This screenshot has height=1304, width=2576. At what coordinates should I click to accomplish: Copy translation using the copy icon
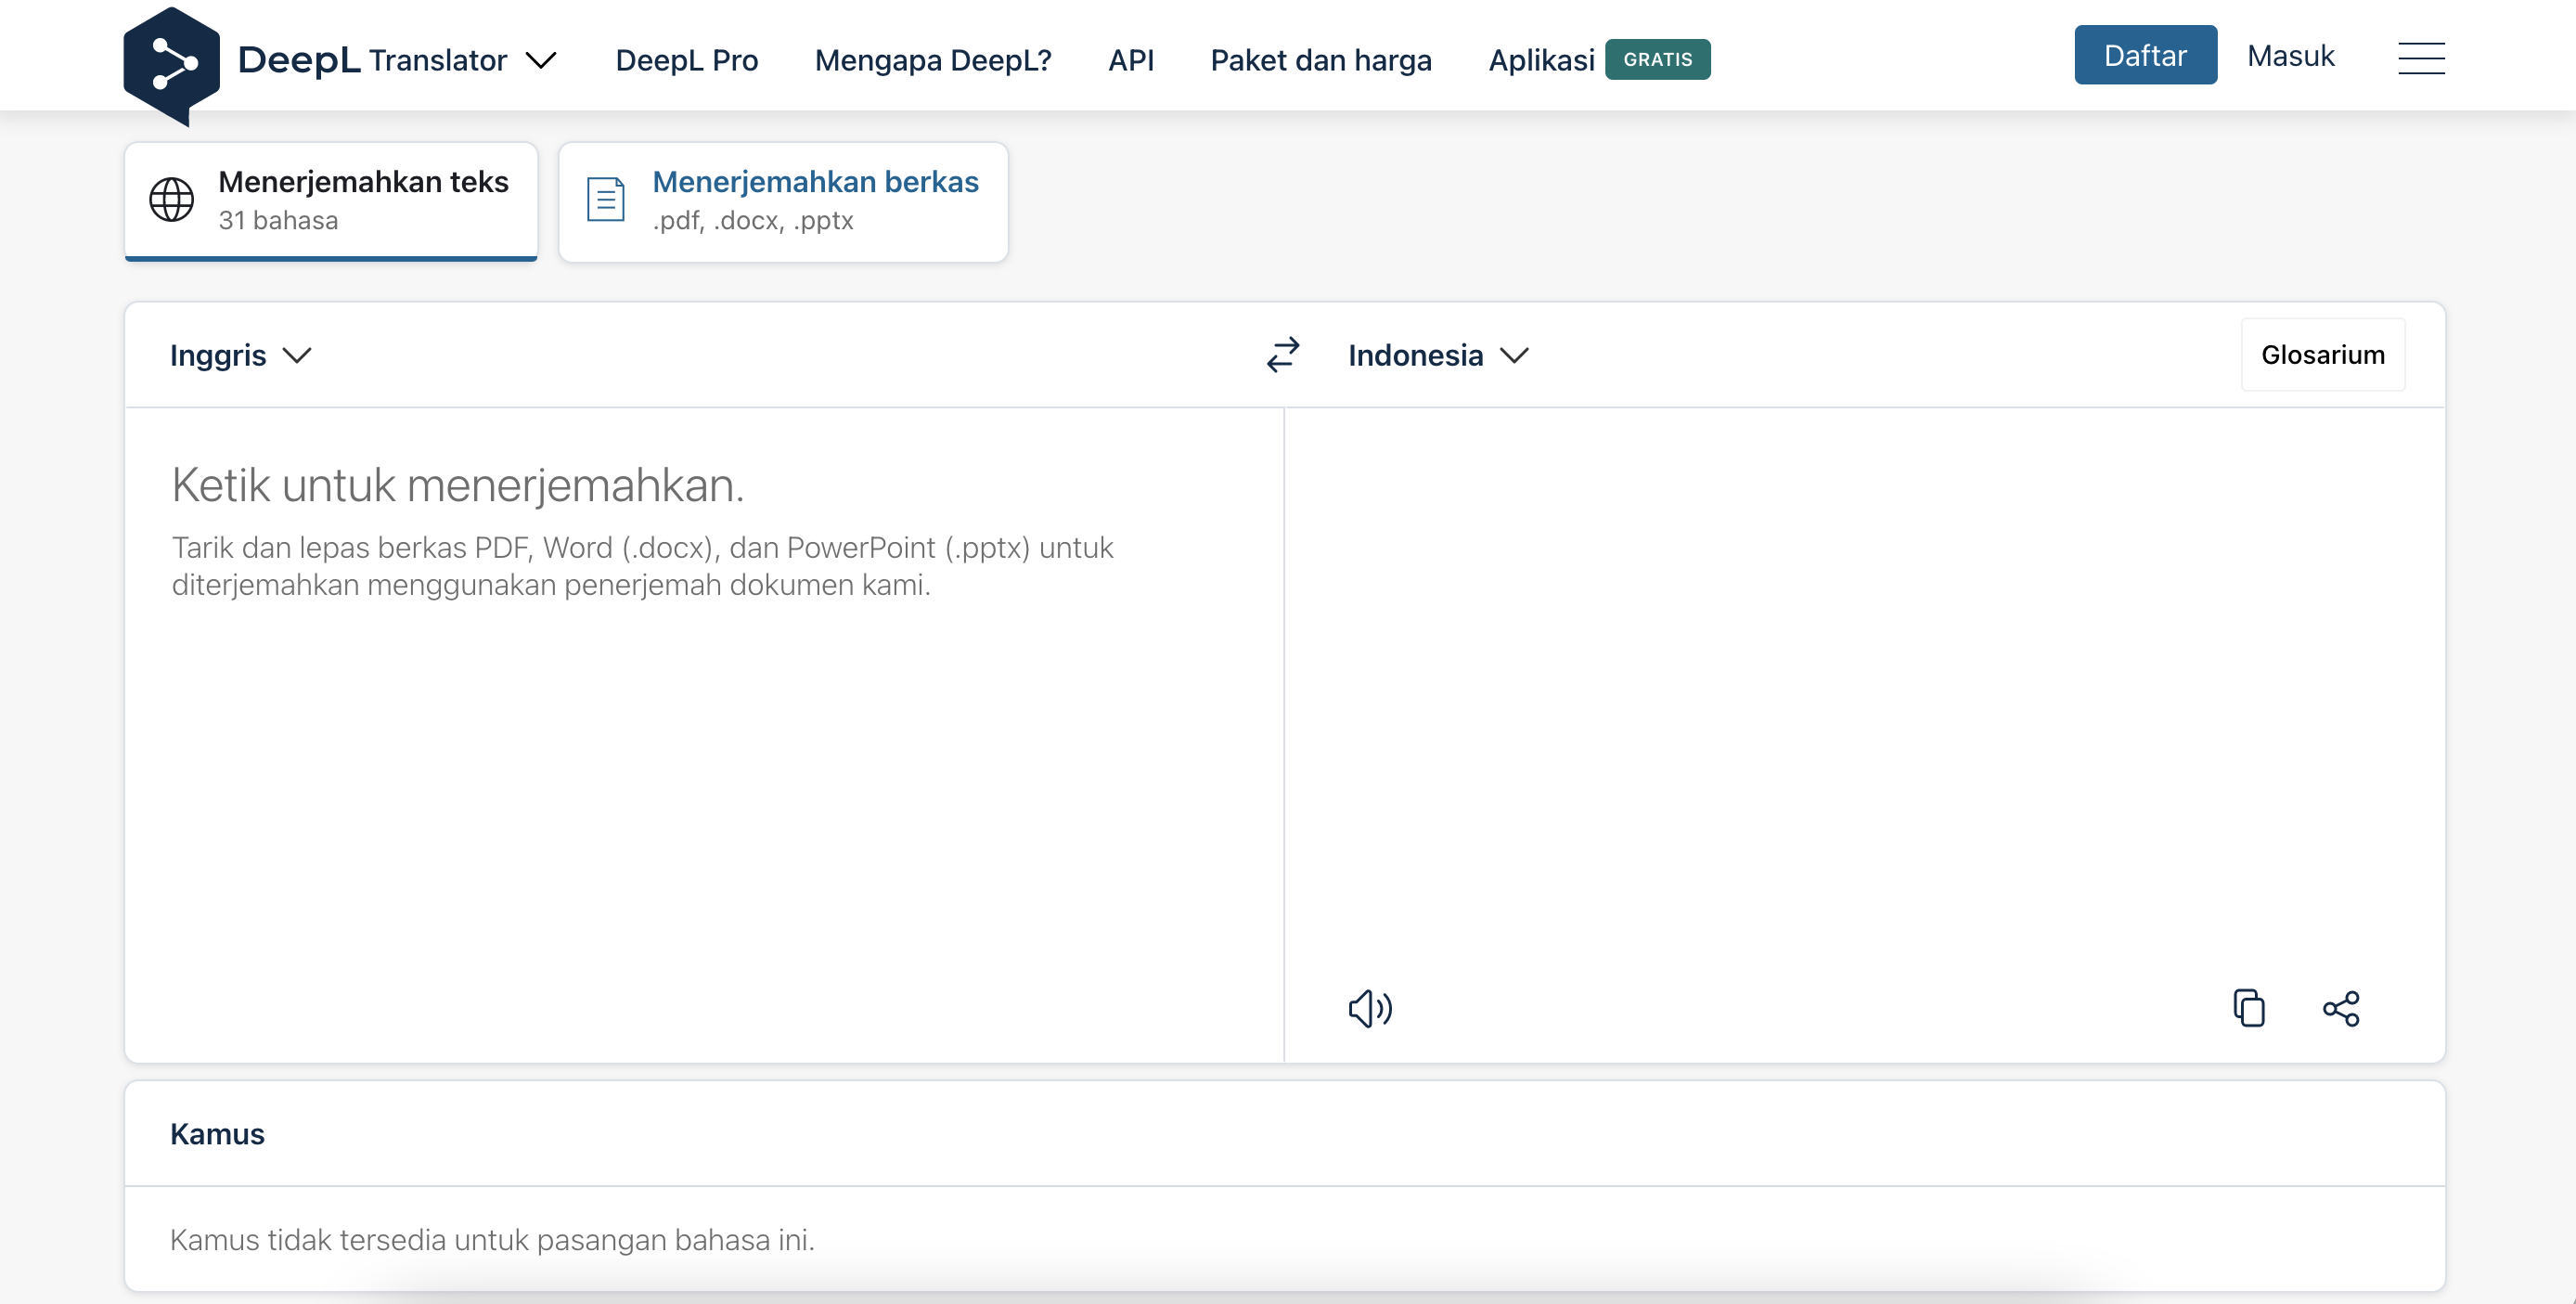[x=2248, y=1008]
